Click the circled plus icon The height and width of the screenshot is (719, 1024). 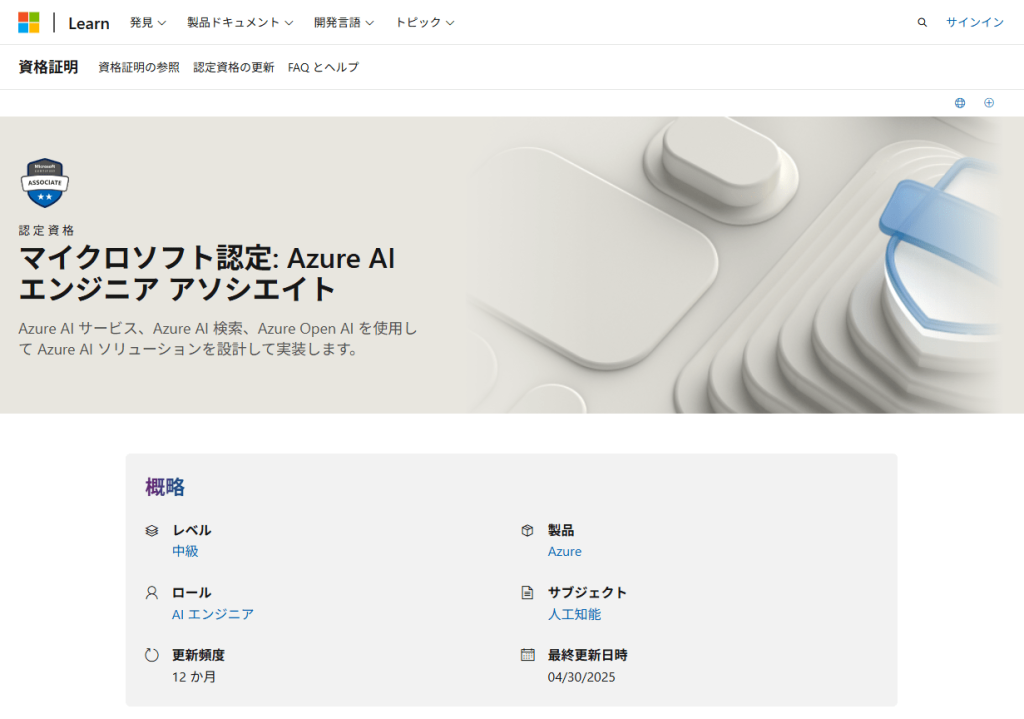coord(989,103)
